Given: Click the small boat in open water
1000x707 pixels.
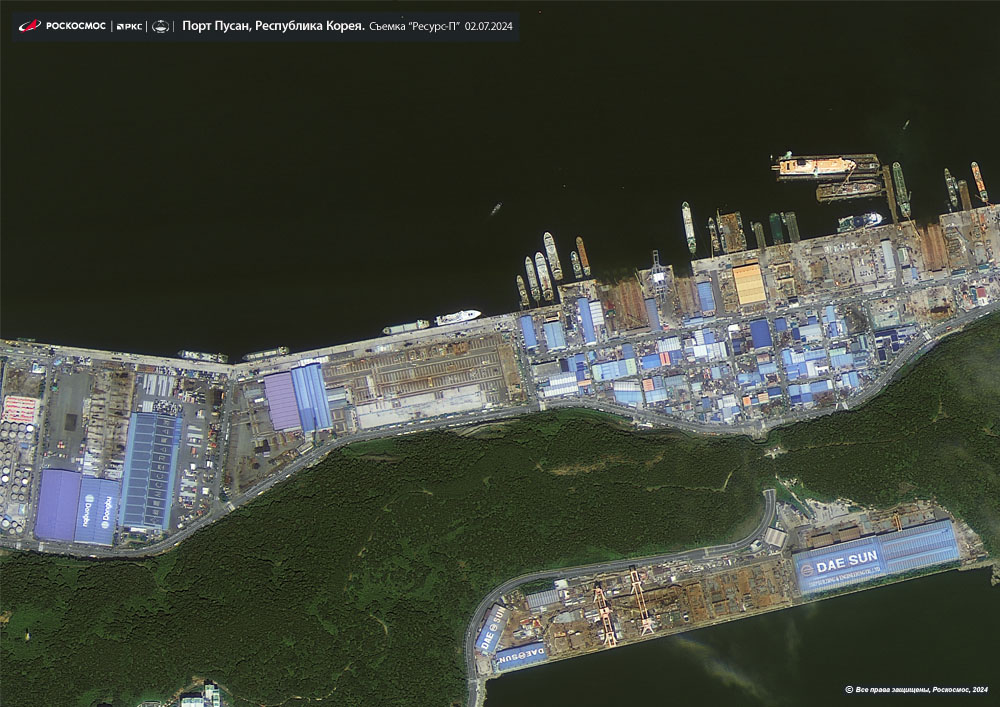Looking at the screenshot, I should pyautogui.click(x=495, y=209).
